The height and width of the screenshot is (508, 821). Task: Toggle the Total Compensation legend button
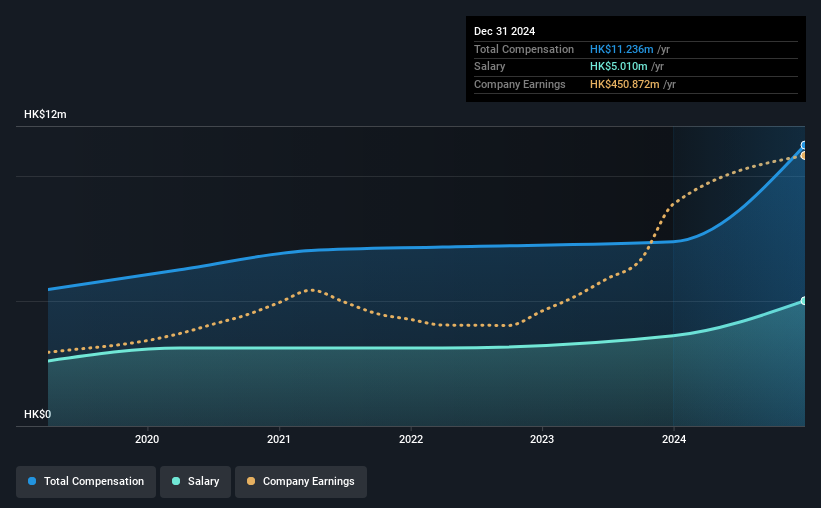pos(86,482)
